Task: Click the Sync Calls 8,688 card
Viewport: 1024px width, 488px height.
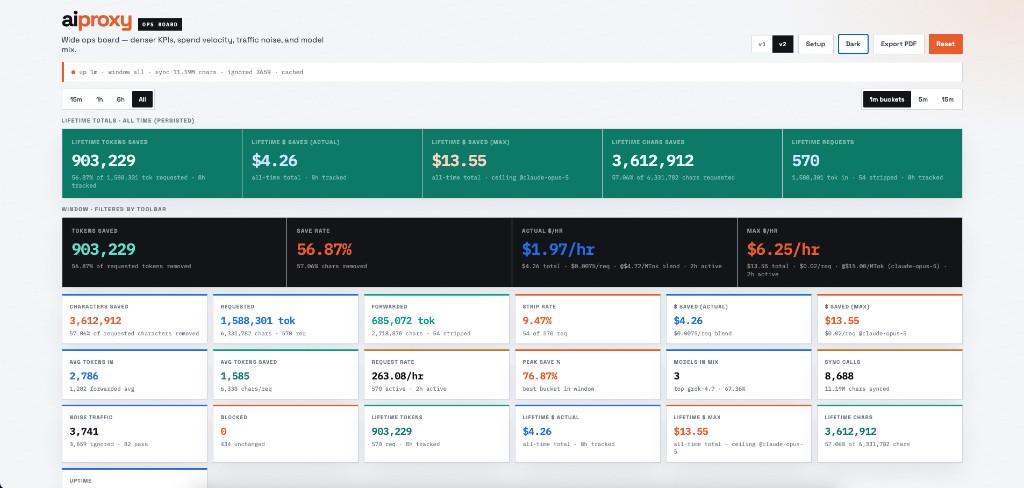Action: 889,374
